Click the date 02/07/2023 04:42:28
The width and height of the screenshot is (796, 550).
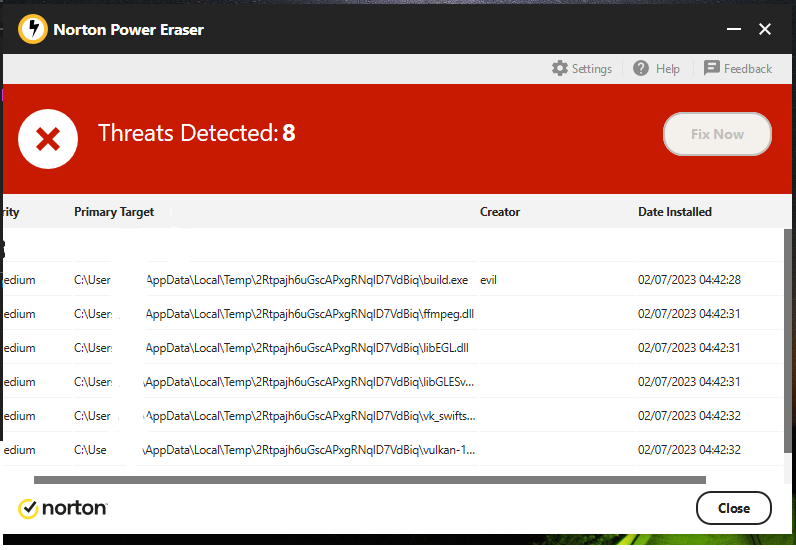click(689, 280)
